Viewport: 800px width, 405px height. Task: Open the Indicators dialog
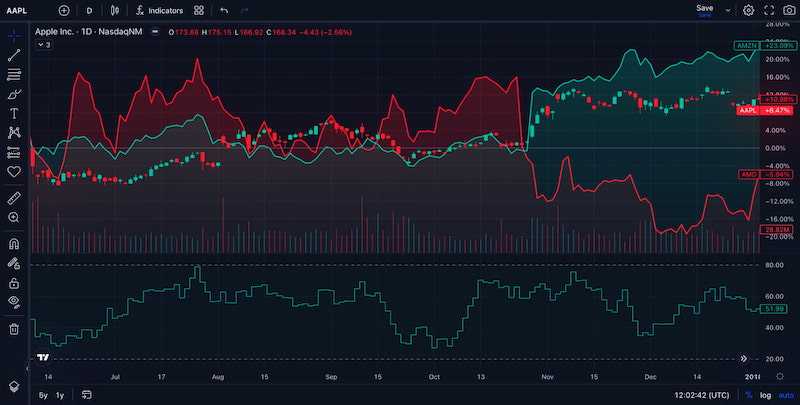[x=160, y=10]
